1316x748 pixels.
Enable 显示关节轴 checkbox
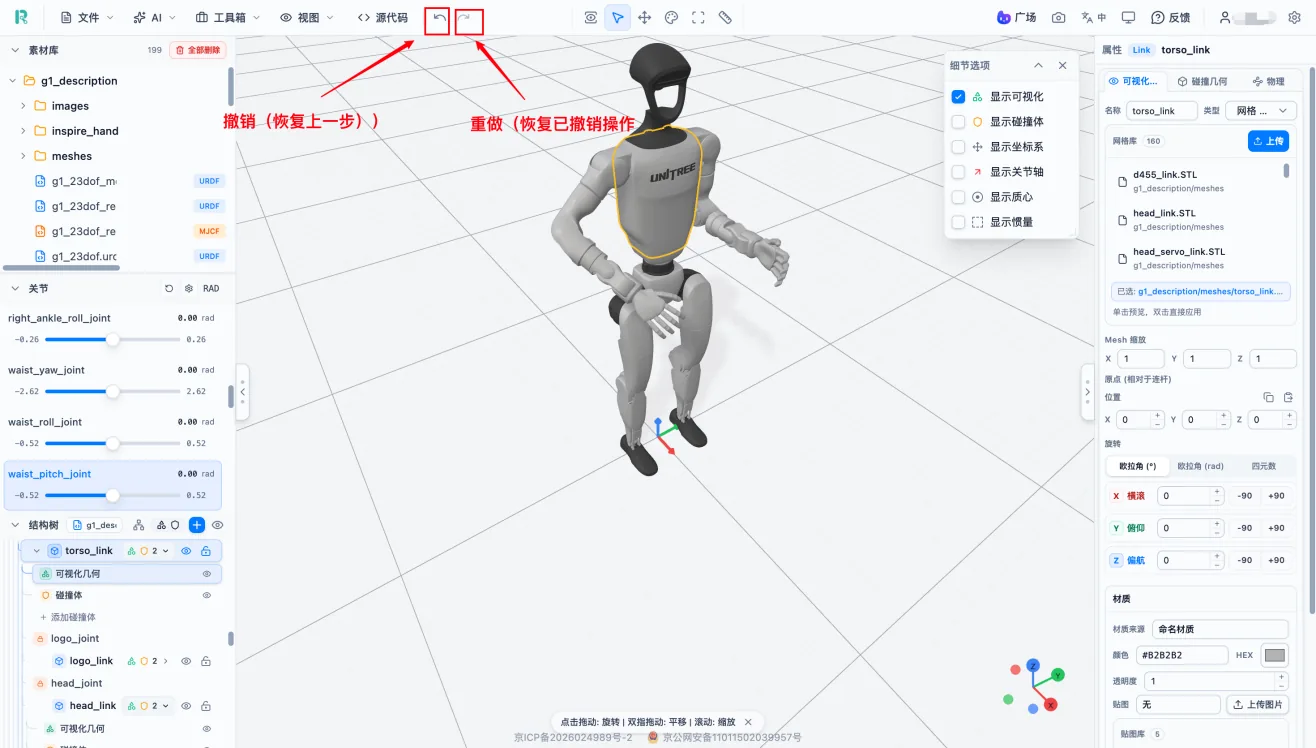(958, 172)
